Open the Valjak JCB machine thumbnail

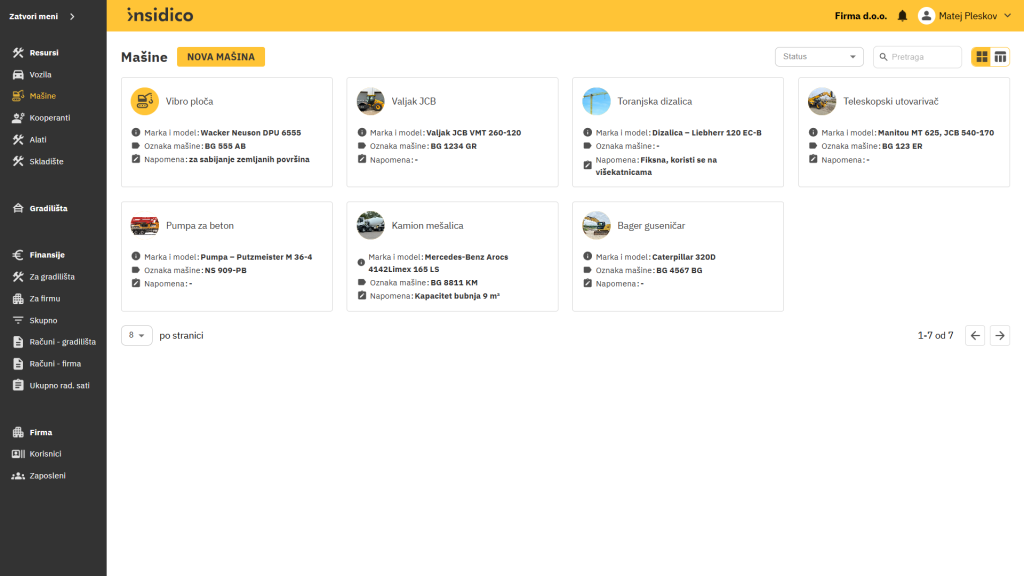point(370,101)
